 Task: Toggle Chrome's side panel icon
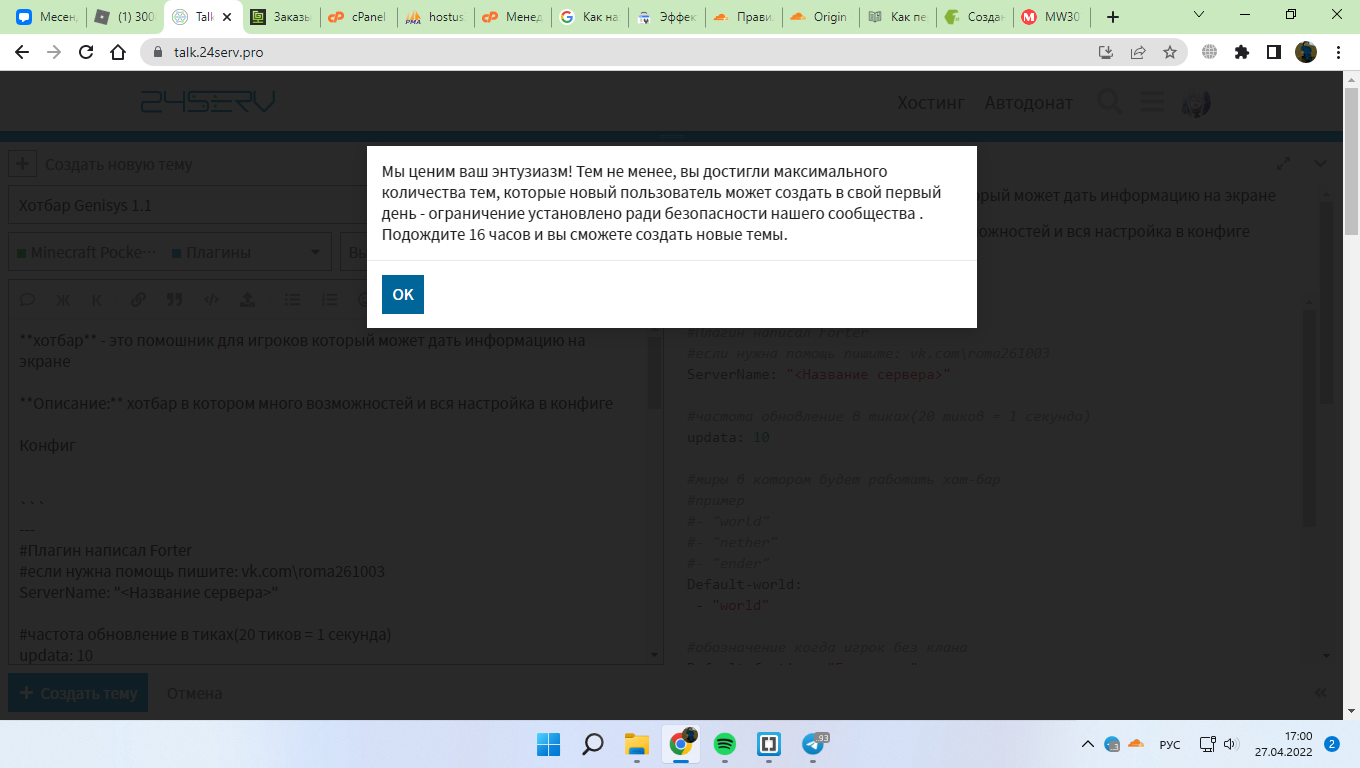pos(1273,52)
